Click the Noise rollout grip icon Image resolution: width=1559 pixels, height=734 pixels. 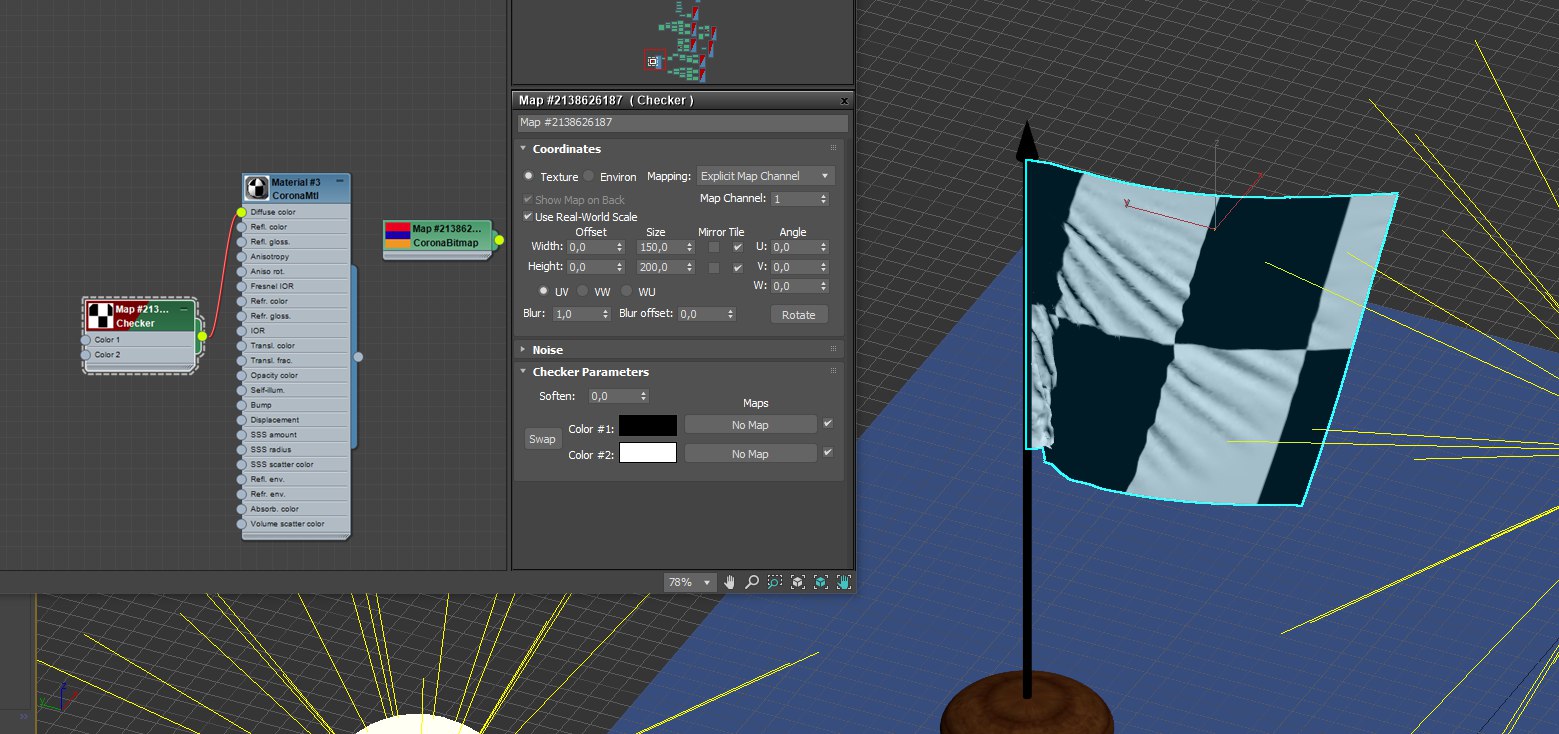tap(833, 349)
